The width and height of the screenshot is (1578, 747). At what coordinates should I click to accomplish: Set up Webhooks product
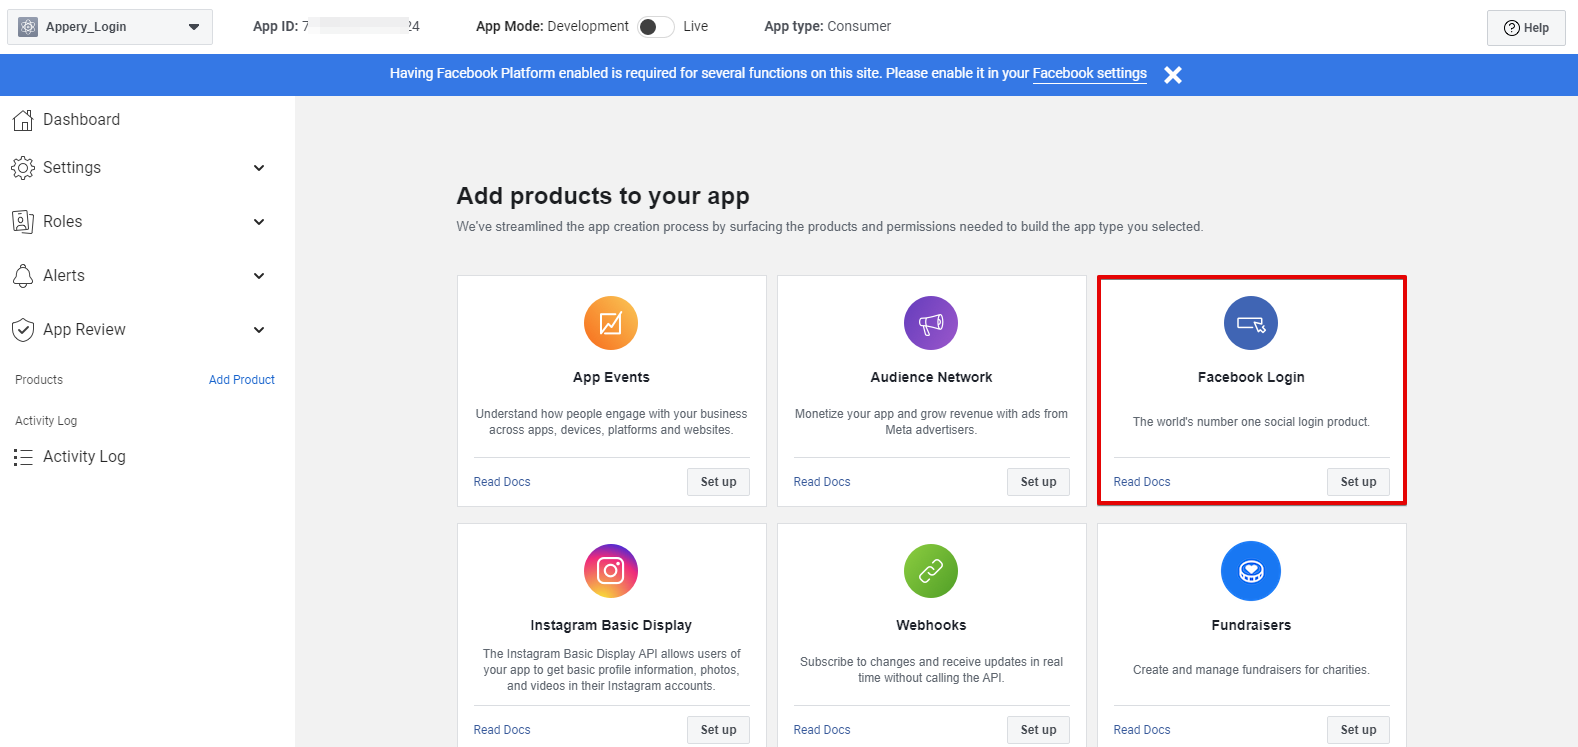[x=1038, y=730]
